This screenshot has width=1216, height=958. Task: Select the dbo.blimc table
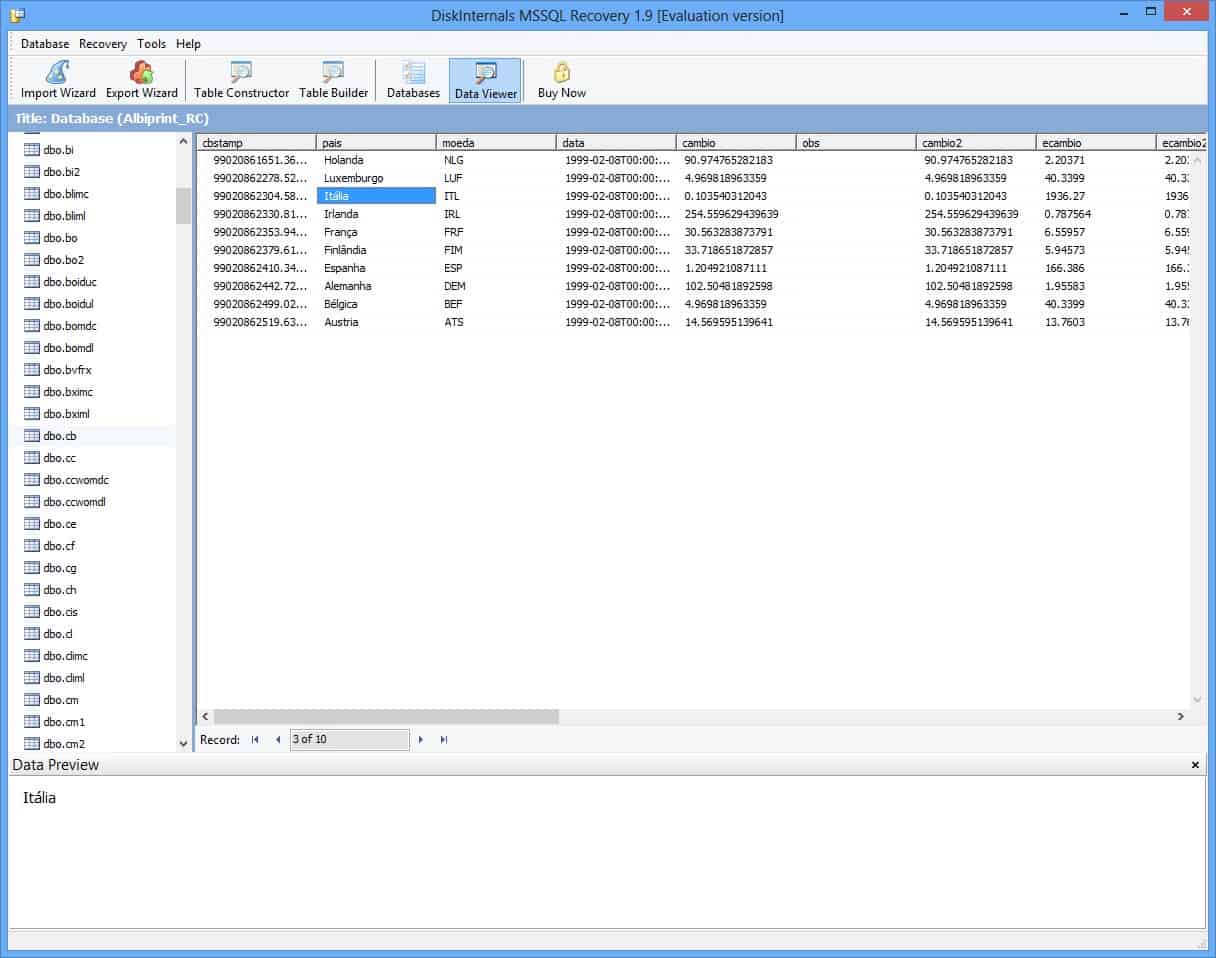66,194
